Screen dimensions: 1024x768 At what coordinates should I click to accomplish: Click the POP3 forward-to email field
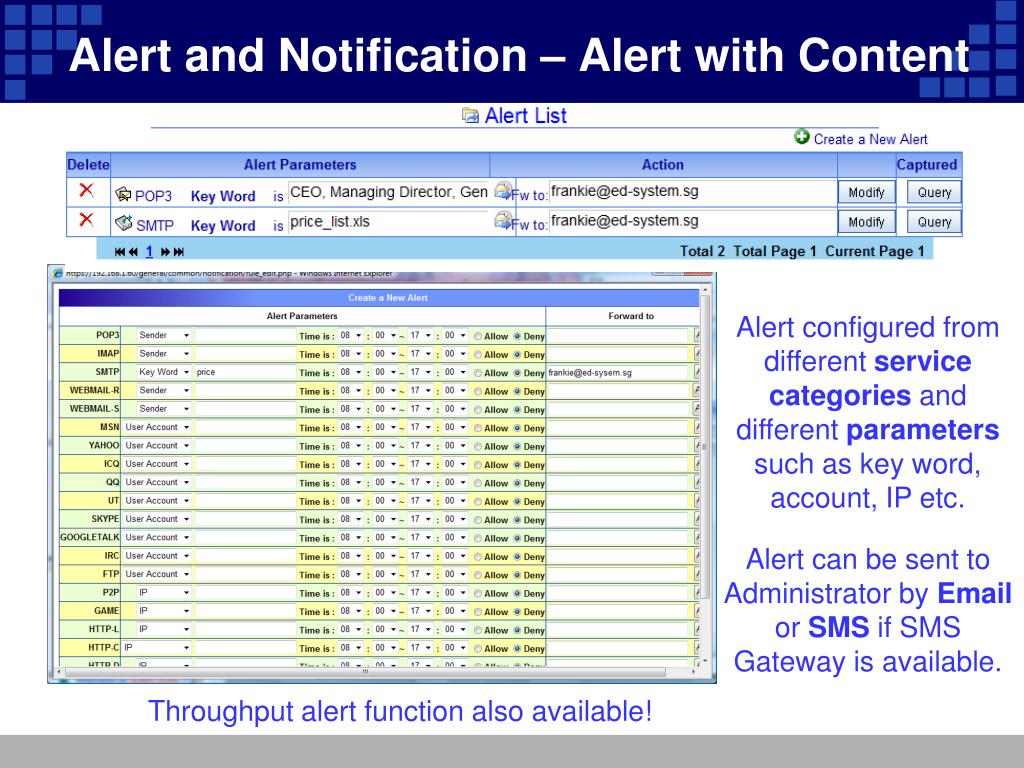tap(692, 191)
